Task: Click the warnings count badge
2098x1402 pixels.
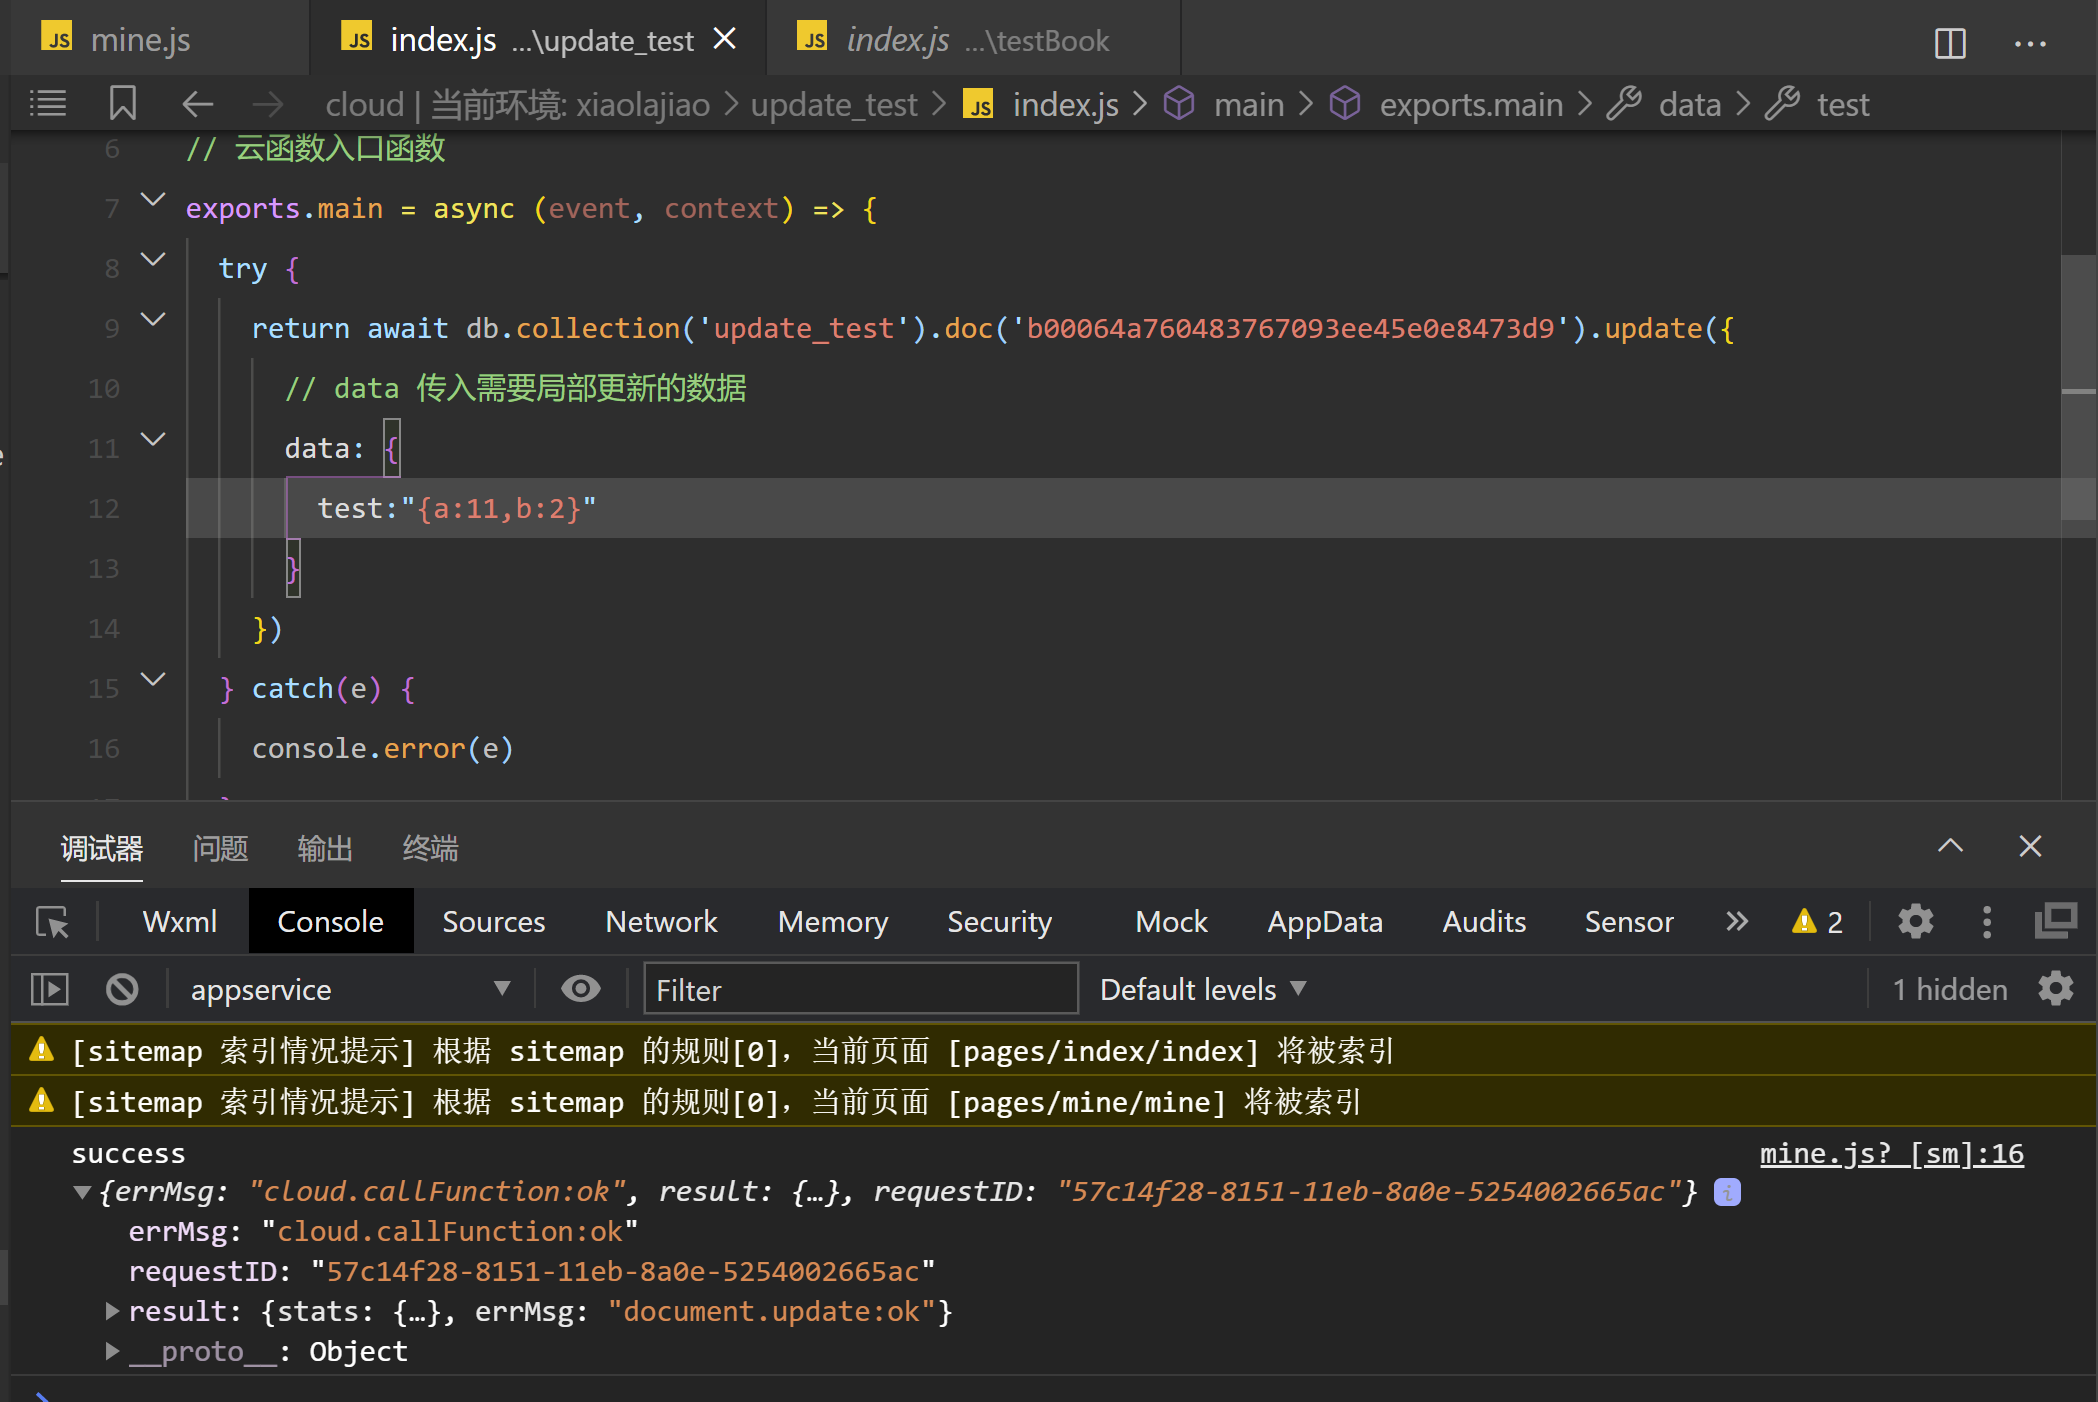Action: 1817,921
